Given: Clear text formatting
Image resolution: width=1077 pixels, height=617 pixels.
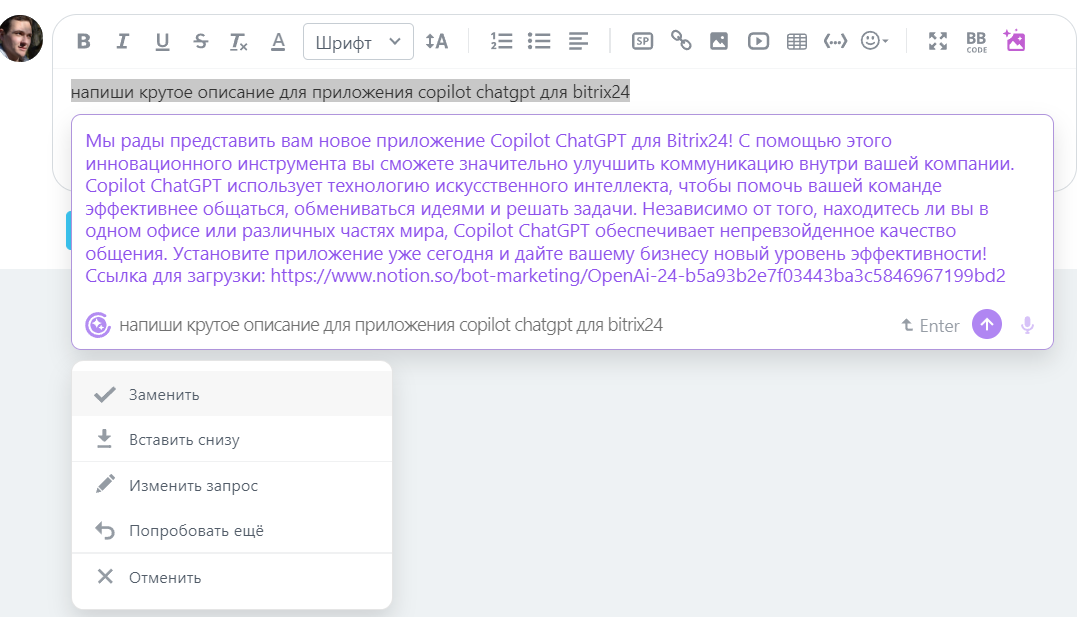Looking at the screenshot, I should (x=239, y=41).
